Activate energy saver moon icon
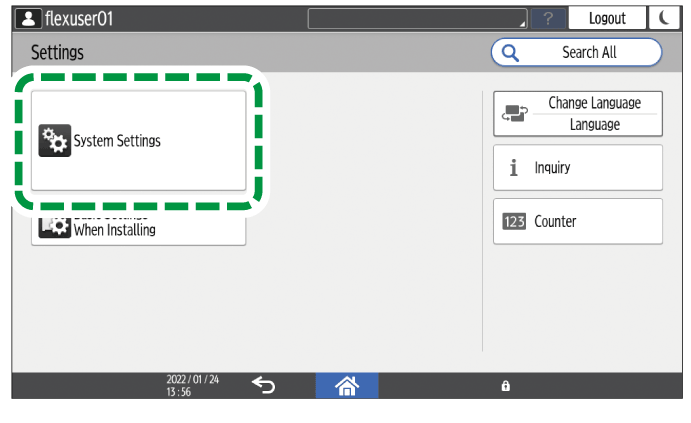The image size is (691, 423). [662, 18]
